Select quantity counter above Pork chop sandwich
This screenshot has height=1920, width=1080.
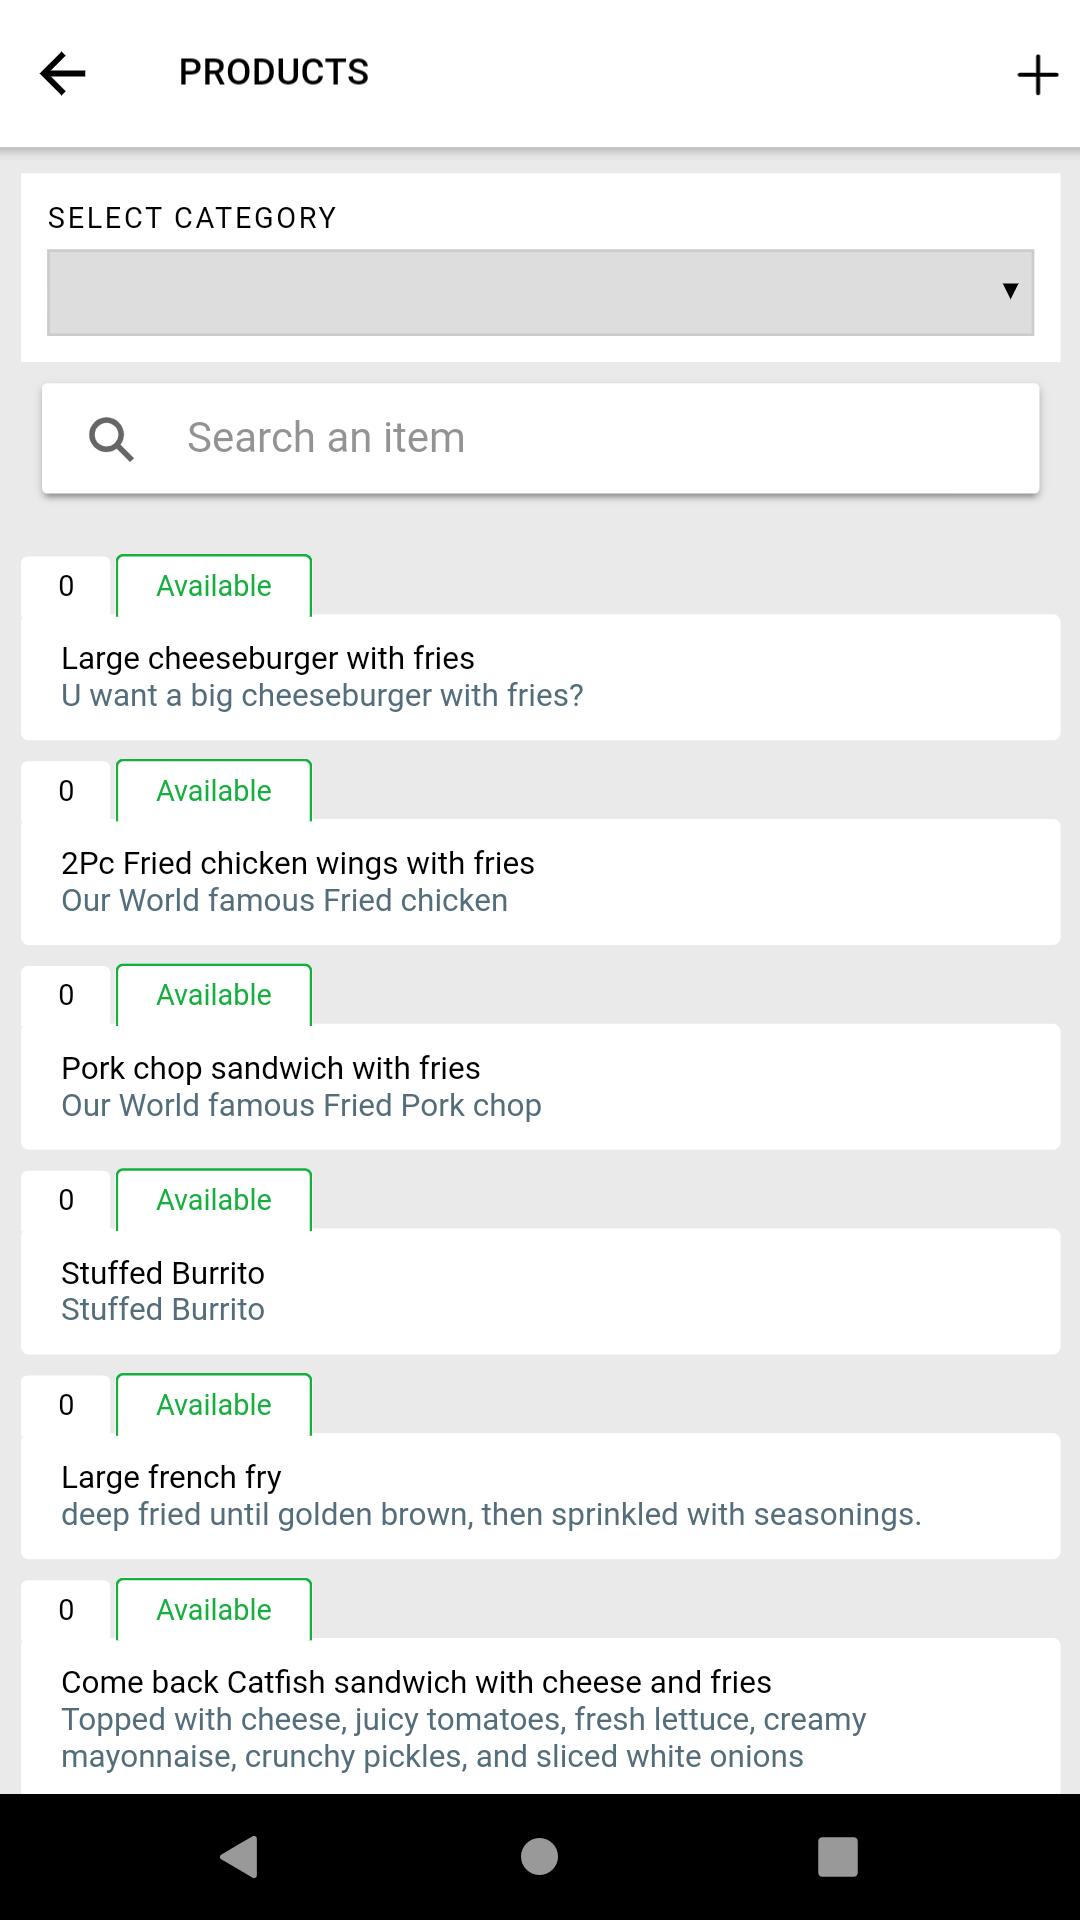point(66,995)
